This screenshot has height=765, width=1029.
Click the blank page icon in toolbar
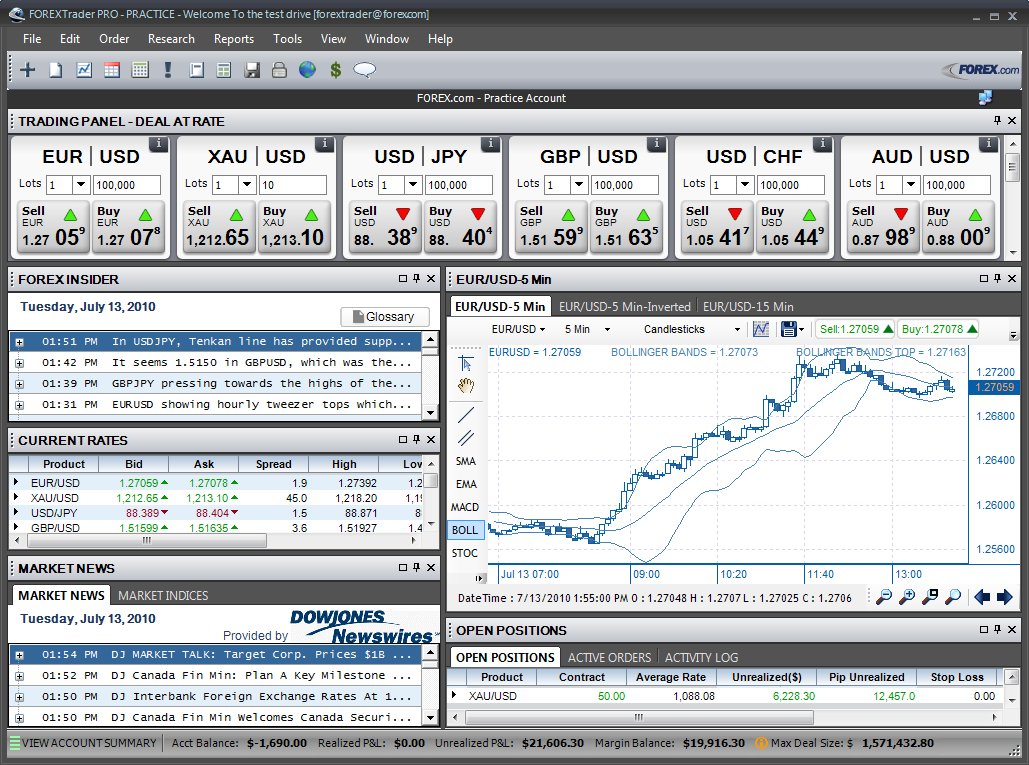[x=56, y=70]
